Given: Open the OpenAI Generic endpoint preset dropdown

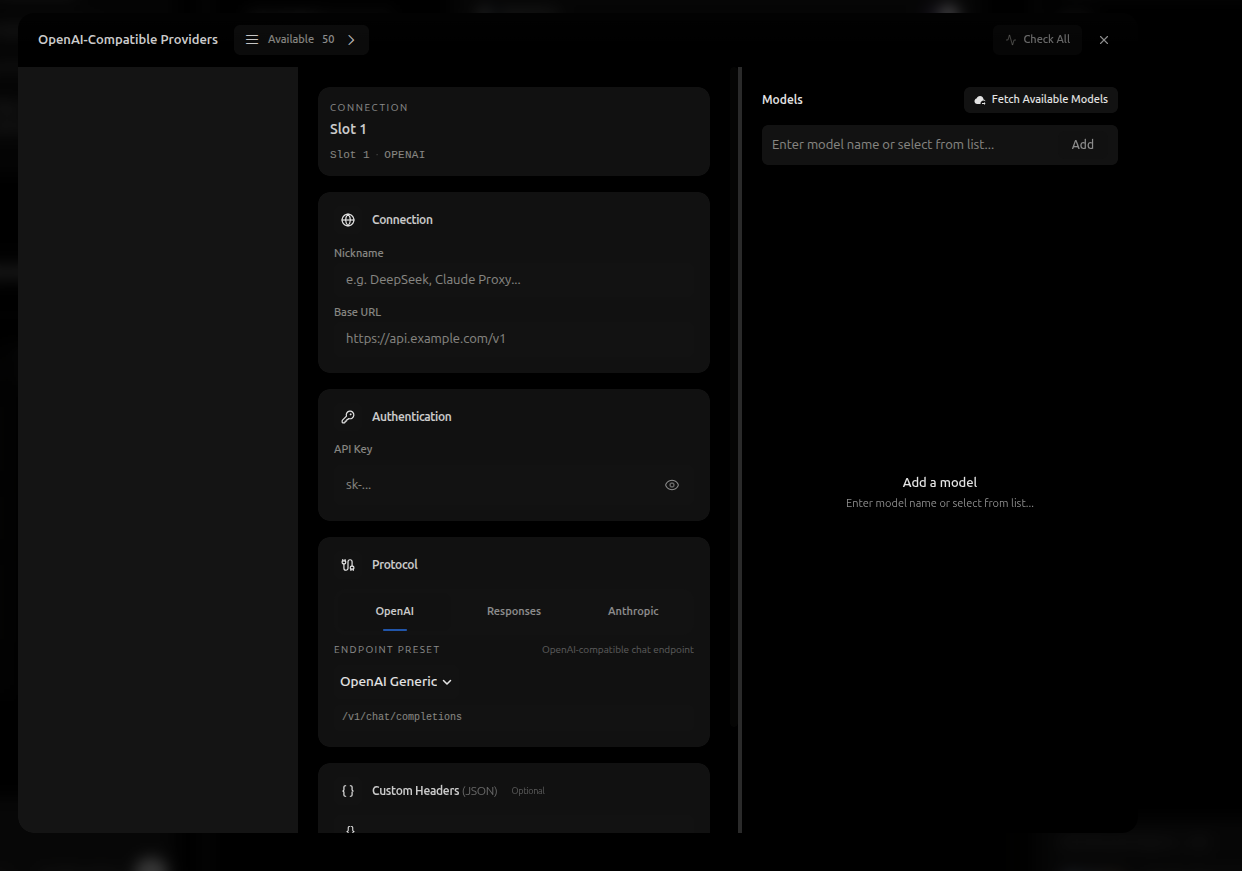Looking at the screenshot, I should [396, 682].
